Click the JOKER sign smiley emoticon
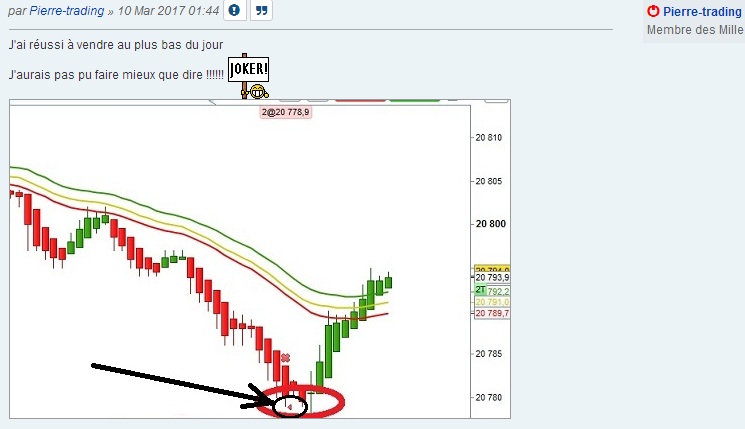The image size is (745, 429). (x=248, y=76)
